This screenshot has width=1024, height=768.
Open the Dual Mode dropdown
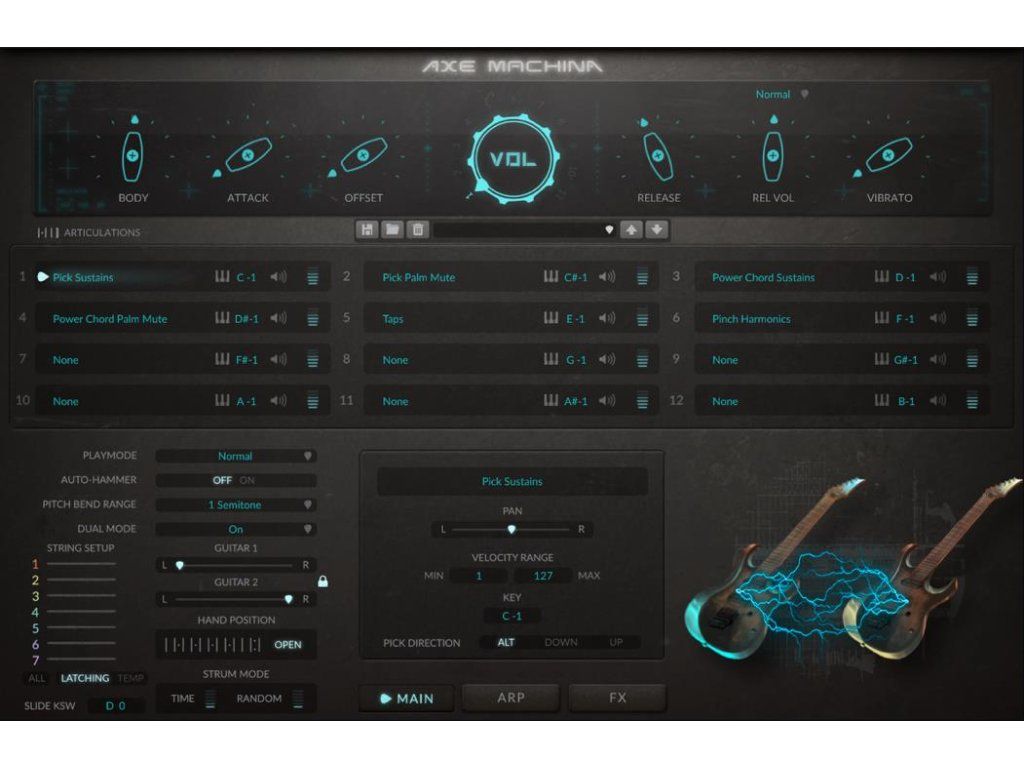click(235, 529)
